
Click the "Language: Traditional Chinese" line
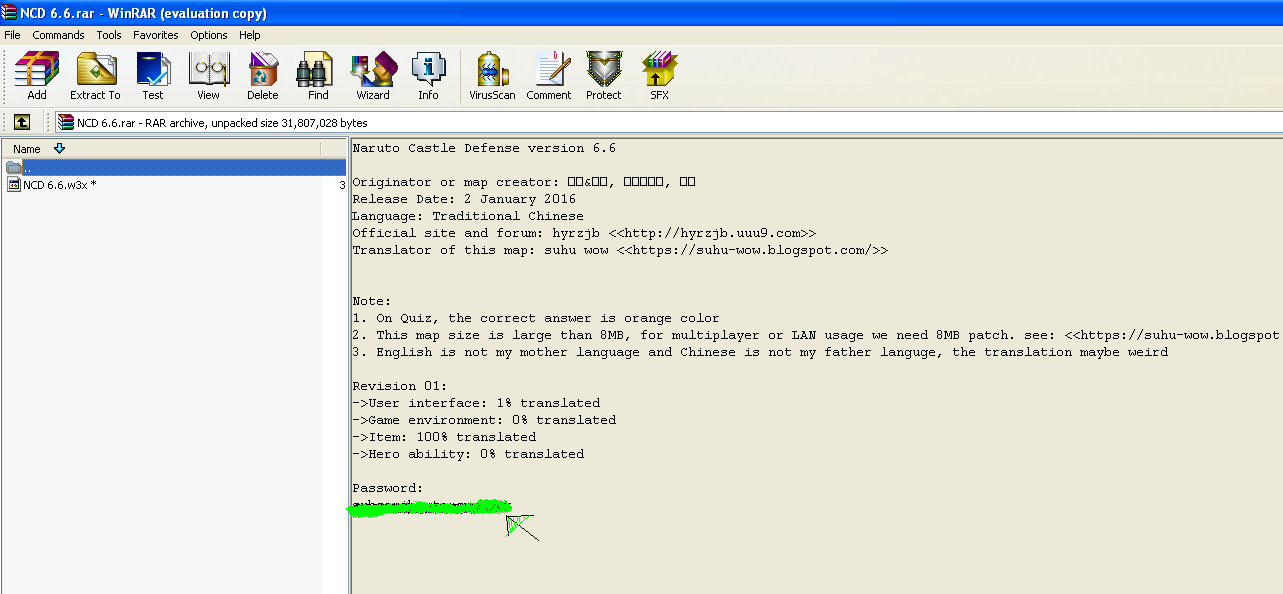[x=468, y=216]
